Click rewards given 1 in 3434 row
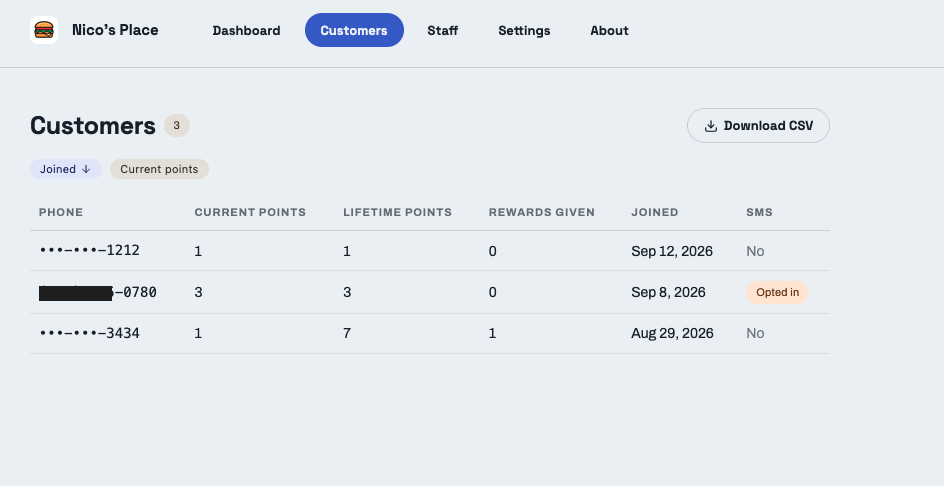The image size is (944, 486). pyautogui.click(x=492, y=333)
